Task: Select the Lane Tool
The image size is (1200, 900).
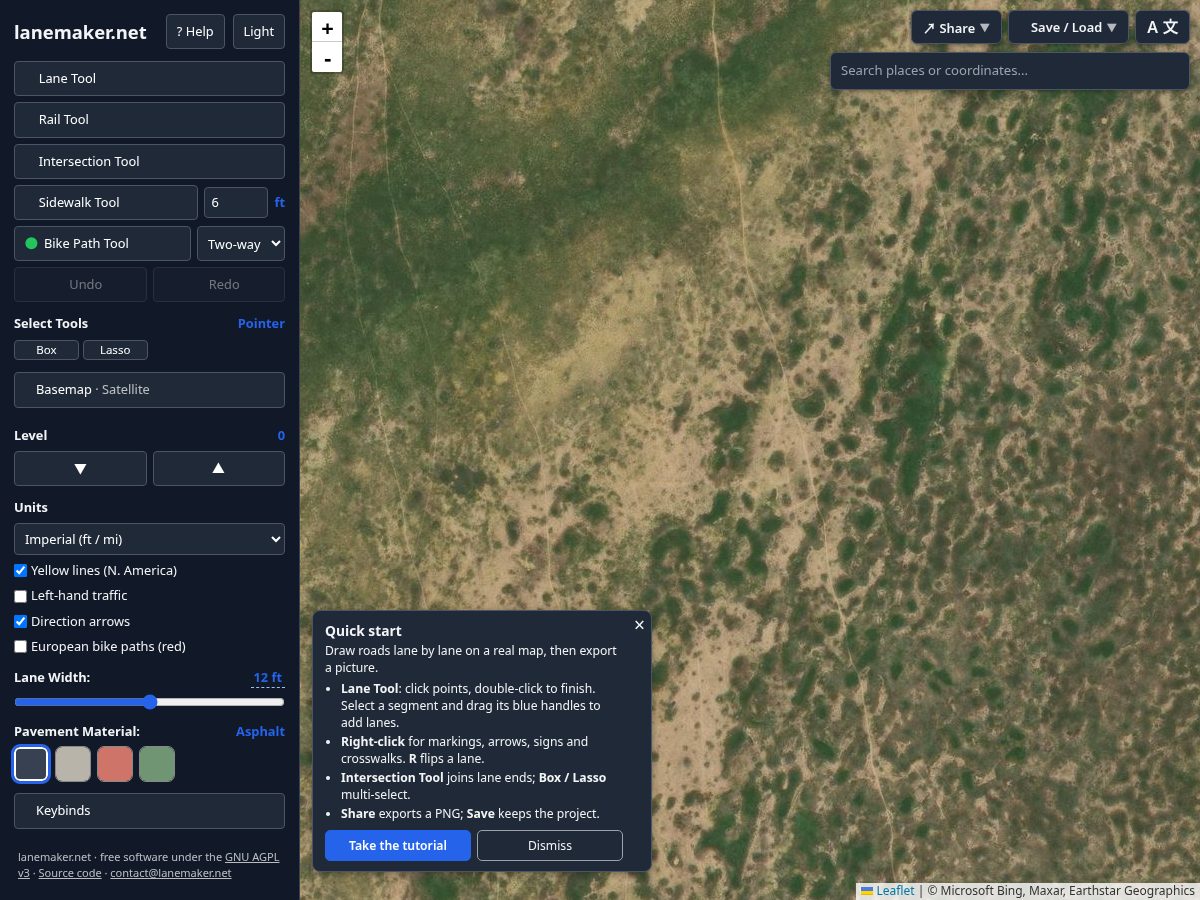Action: 149,78
